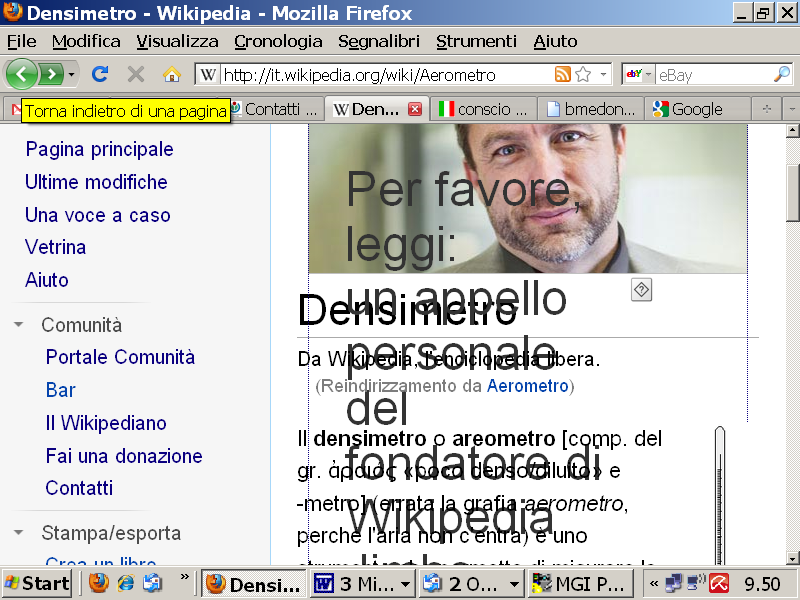This screenshot has width=800, height=600.
Task: Open the Strumenti menu
Action: [x=477, y=41]
